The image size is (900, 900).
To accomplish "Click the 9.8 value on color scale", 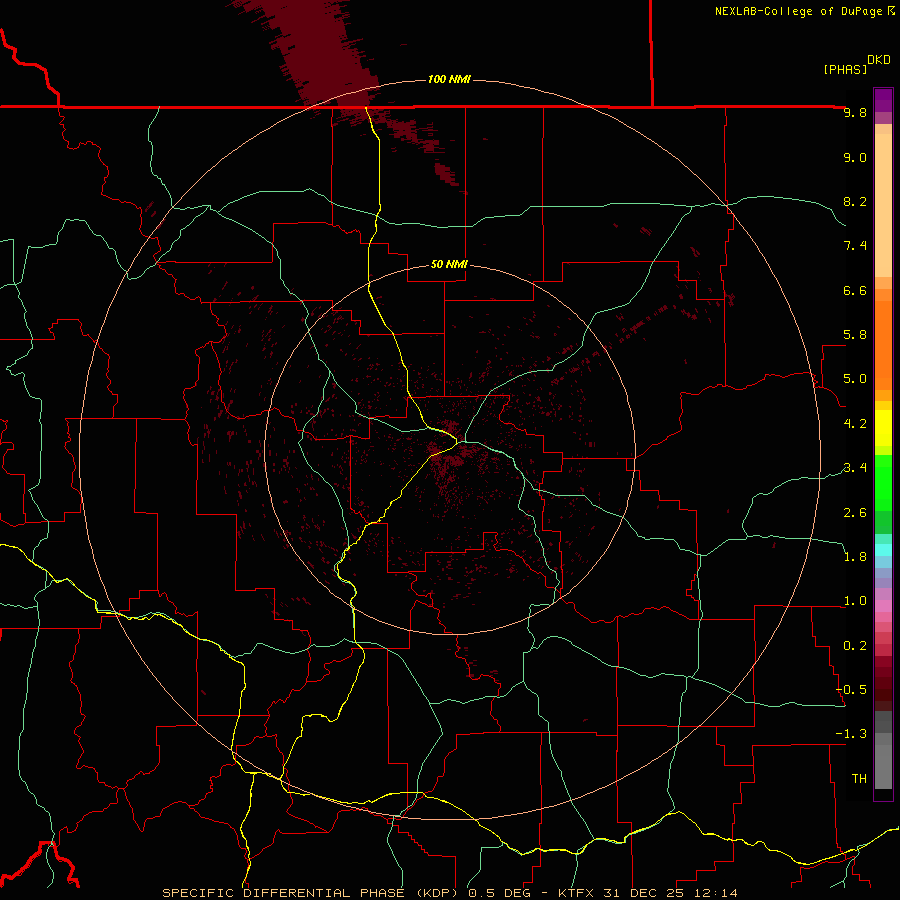I will tap(855, 113).
